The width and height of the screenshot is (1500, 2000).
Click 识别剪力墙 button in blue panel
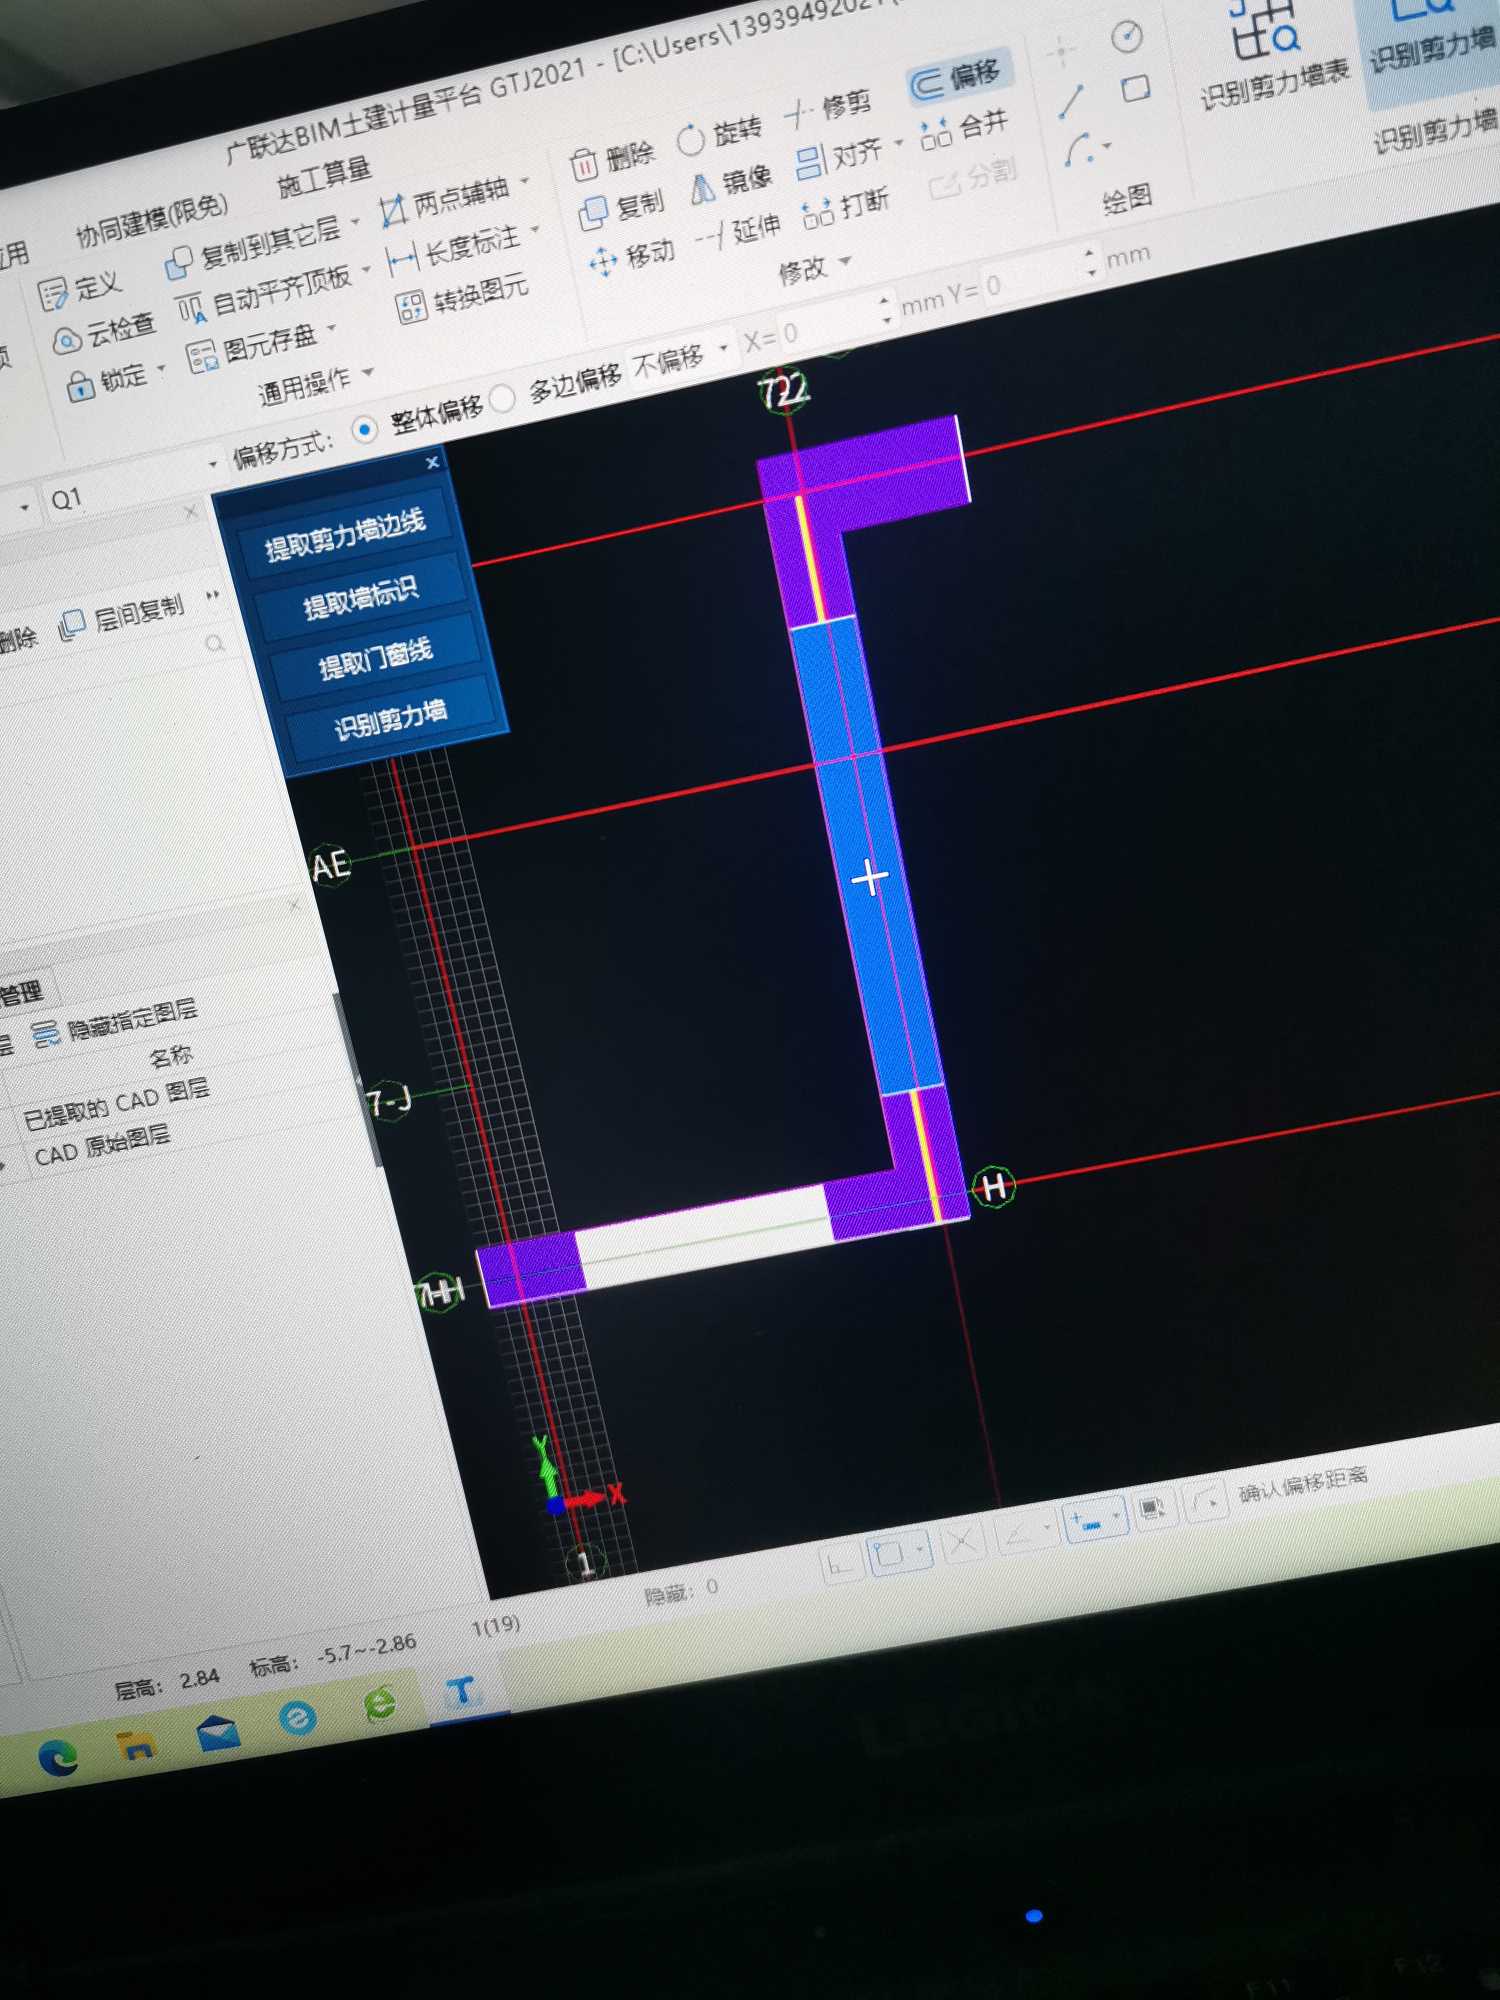(390, 720)
